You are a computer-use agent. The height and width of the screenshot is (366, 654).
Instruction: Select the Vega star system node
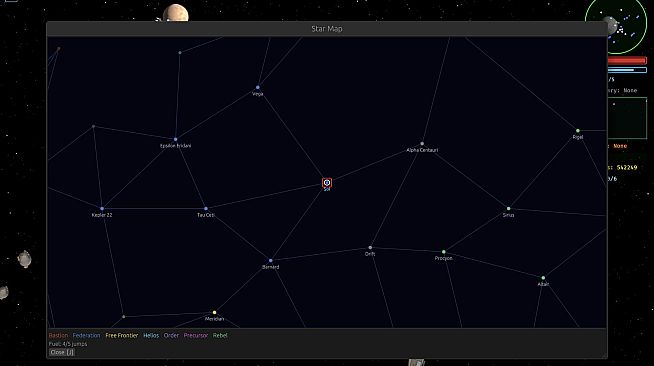pyautogui.click(x=258, y=88)
